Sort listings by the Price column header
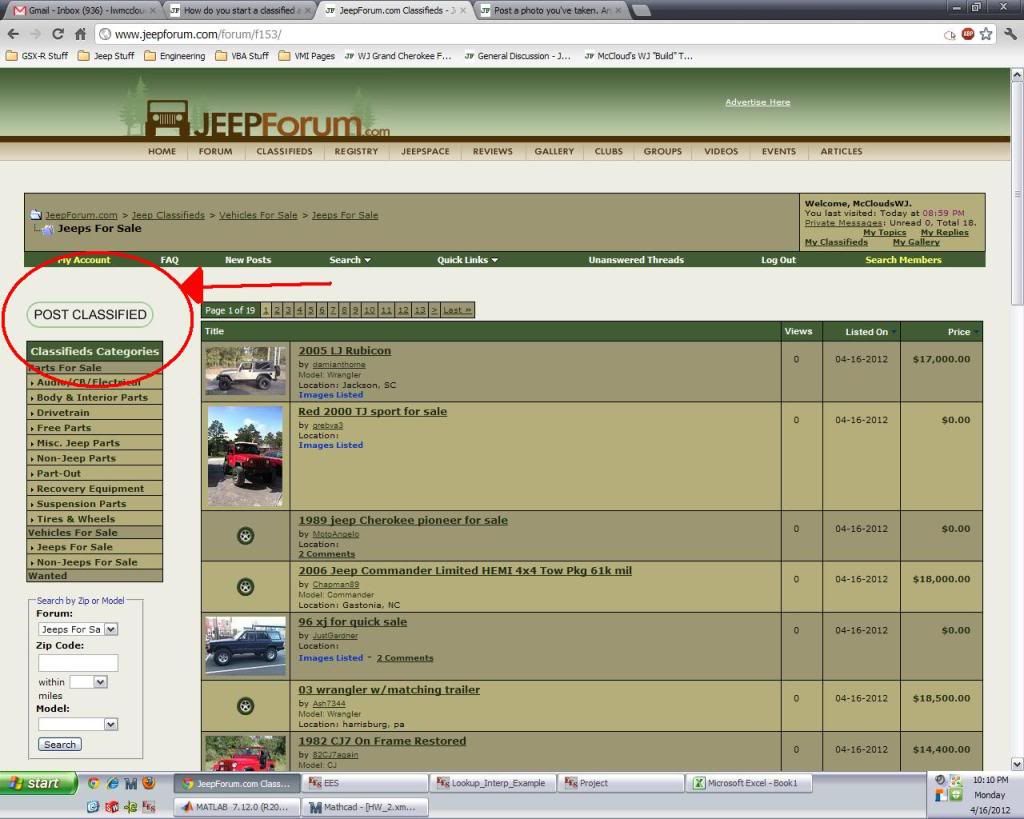The width and height of the screenshot is (1024, 819). coord(959,332)
